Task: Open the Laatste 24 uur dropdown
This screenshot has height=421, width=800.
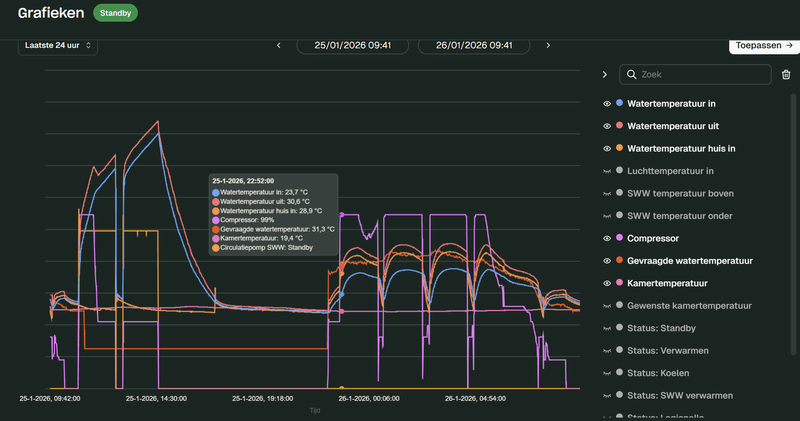Action: (x=58, y=45)
